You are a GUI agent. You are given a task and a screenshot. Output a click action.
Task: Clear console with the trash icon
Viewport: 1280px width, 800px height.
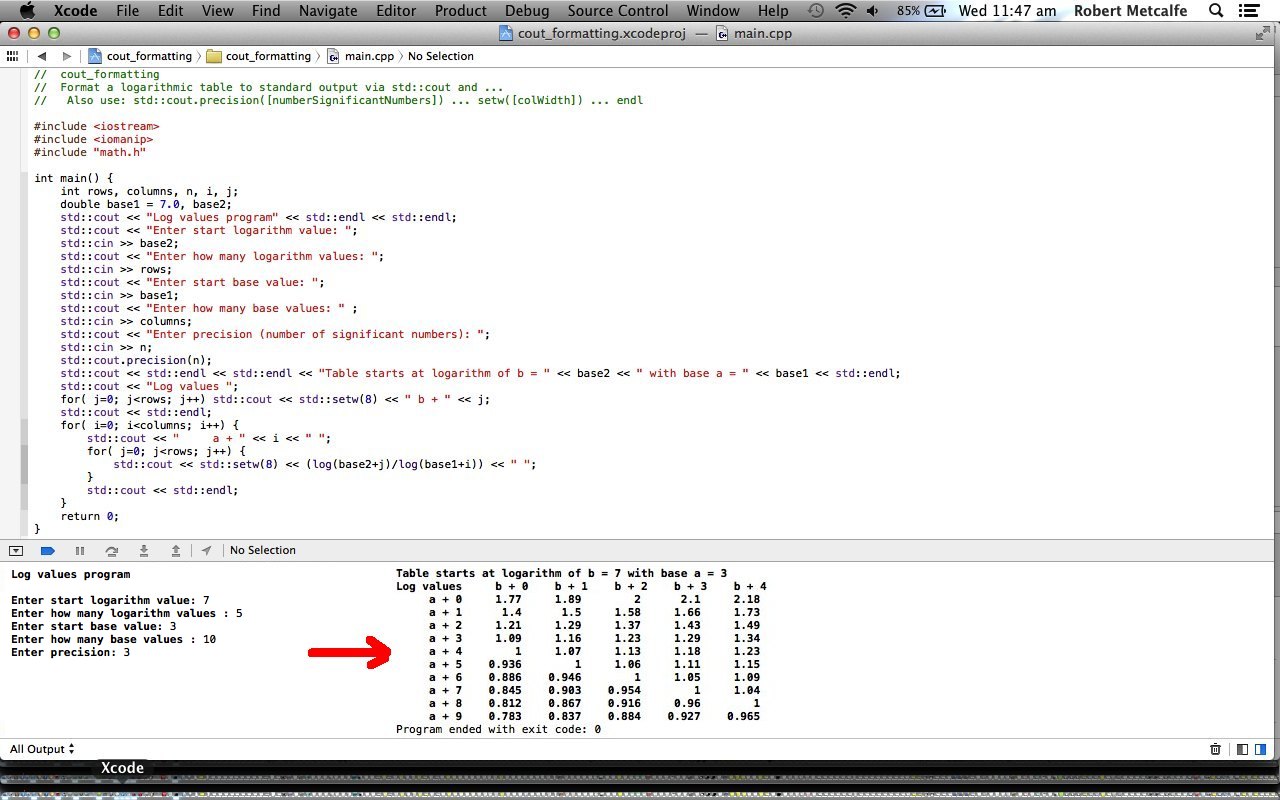[x=1215, y=749]
